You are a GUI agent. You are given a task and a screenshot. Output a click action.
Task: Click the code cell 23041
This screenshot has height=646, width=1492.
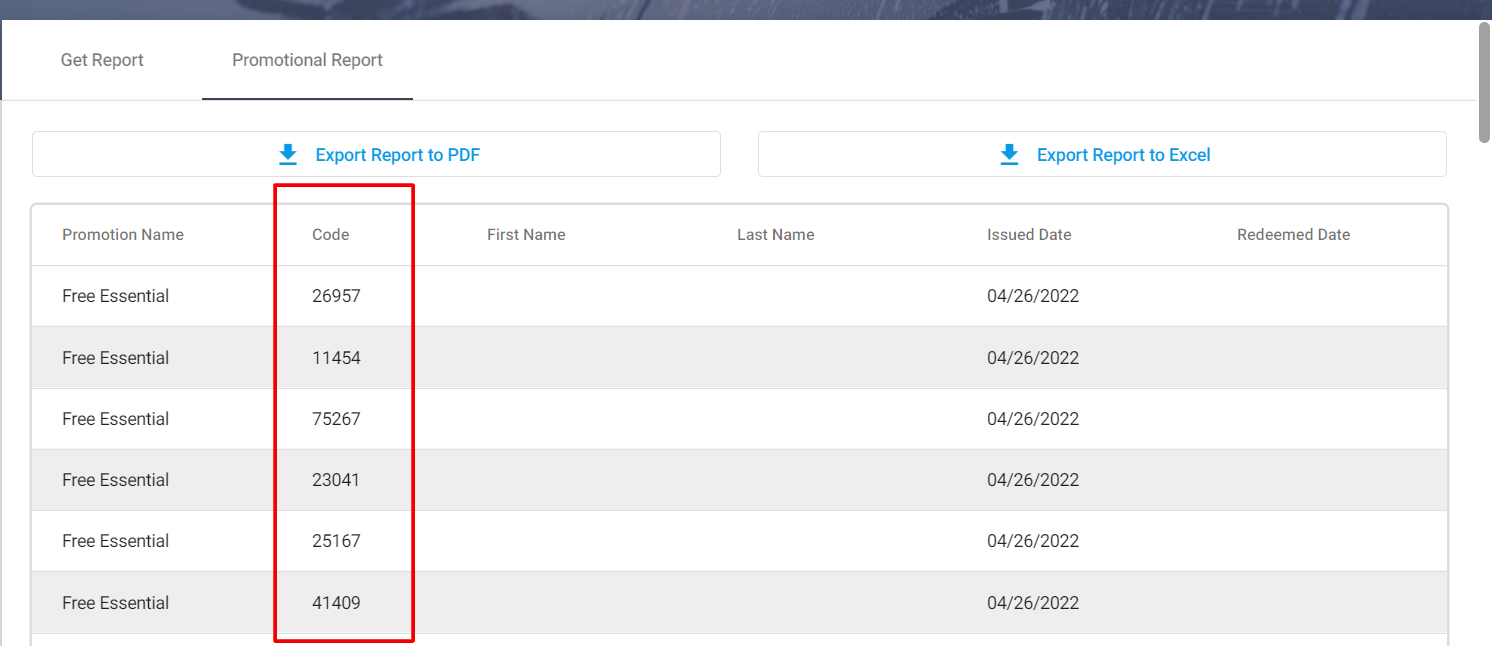click(336, 480)
